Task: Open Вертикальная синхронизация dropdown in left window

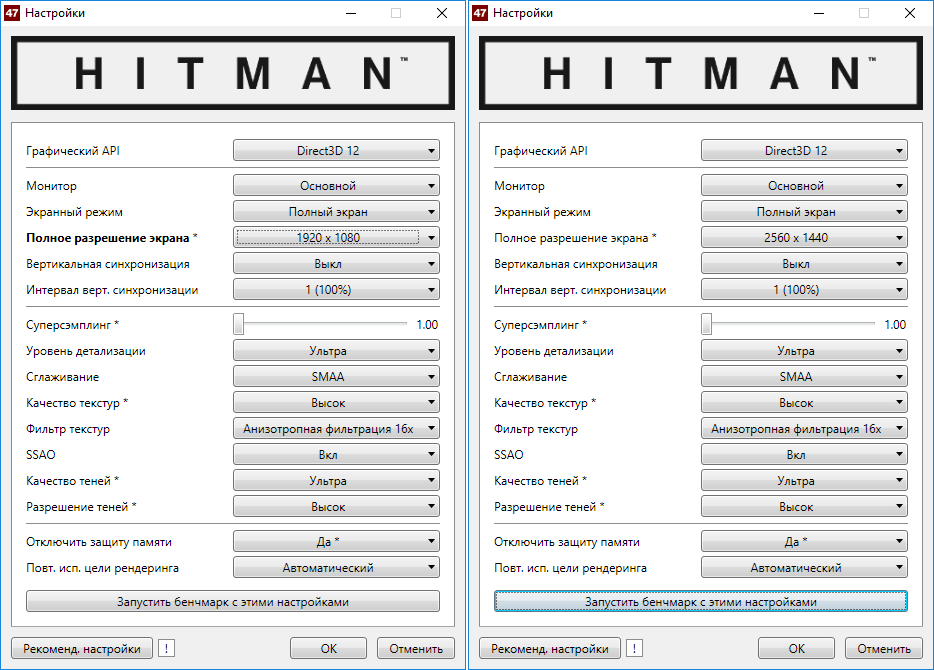Action: coord(337,264)
